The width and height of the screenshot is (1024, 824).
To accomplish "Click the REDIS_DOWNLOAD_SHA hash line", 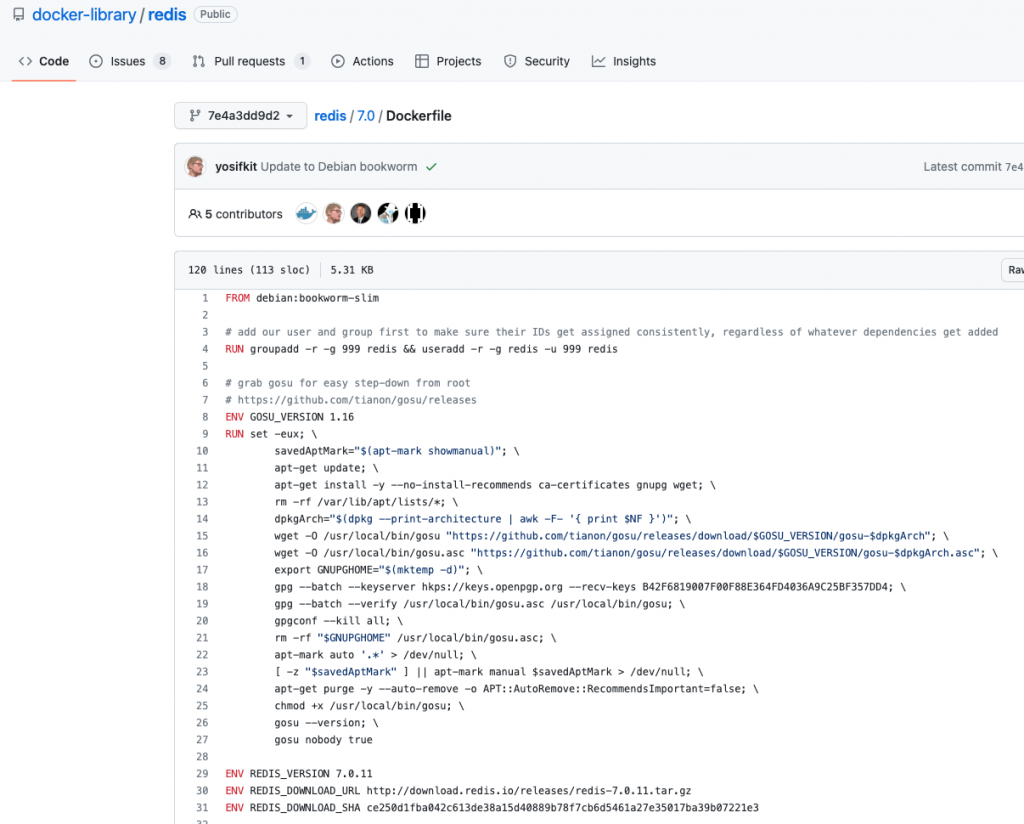I will (492, 807).
